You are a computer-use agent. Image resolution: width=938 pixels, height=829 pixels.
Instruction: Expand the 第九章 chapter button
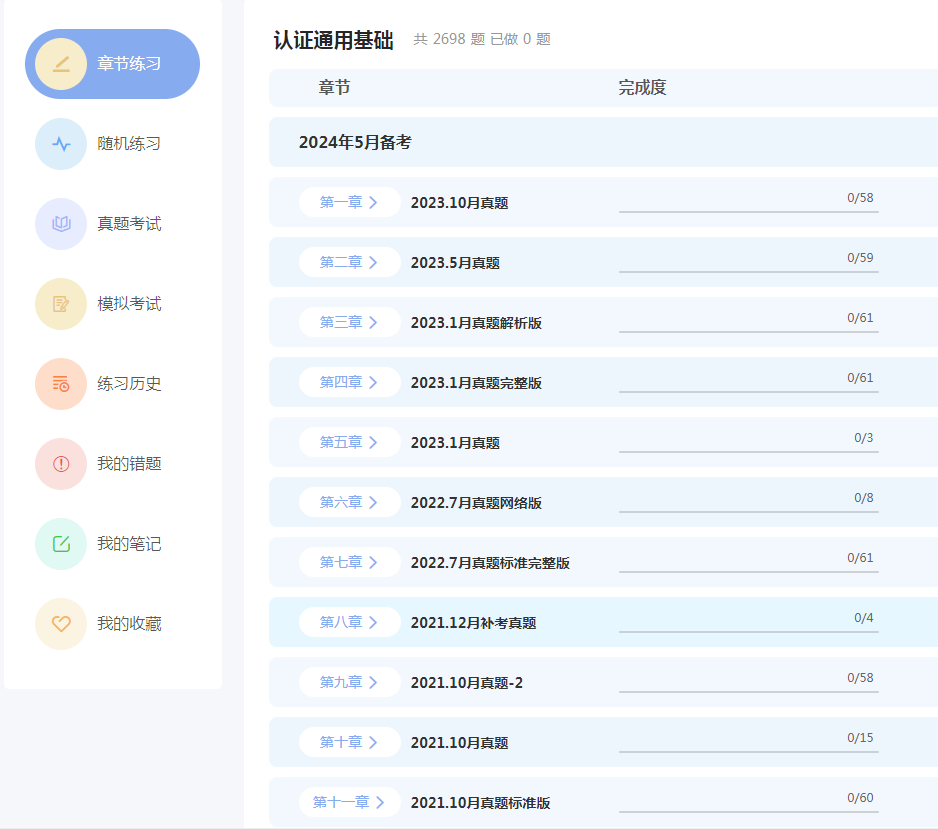349,682
